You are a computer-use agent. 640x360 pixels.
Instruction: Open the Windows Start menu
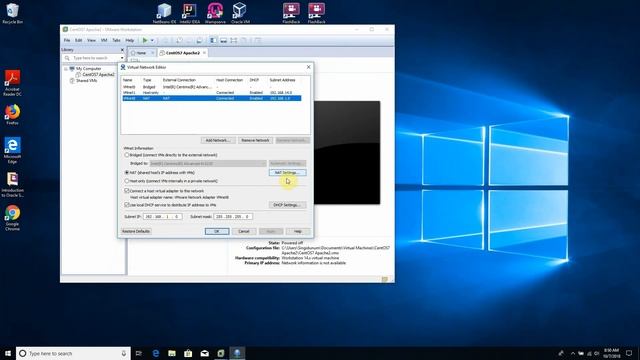click(x=8, y=353)
